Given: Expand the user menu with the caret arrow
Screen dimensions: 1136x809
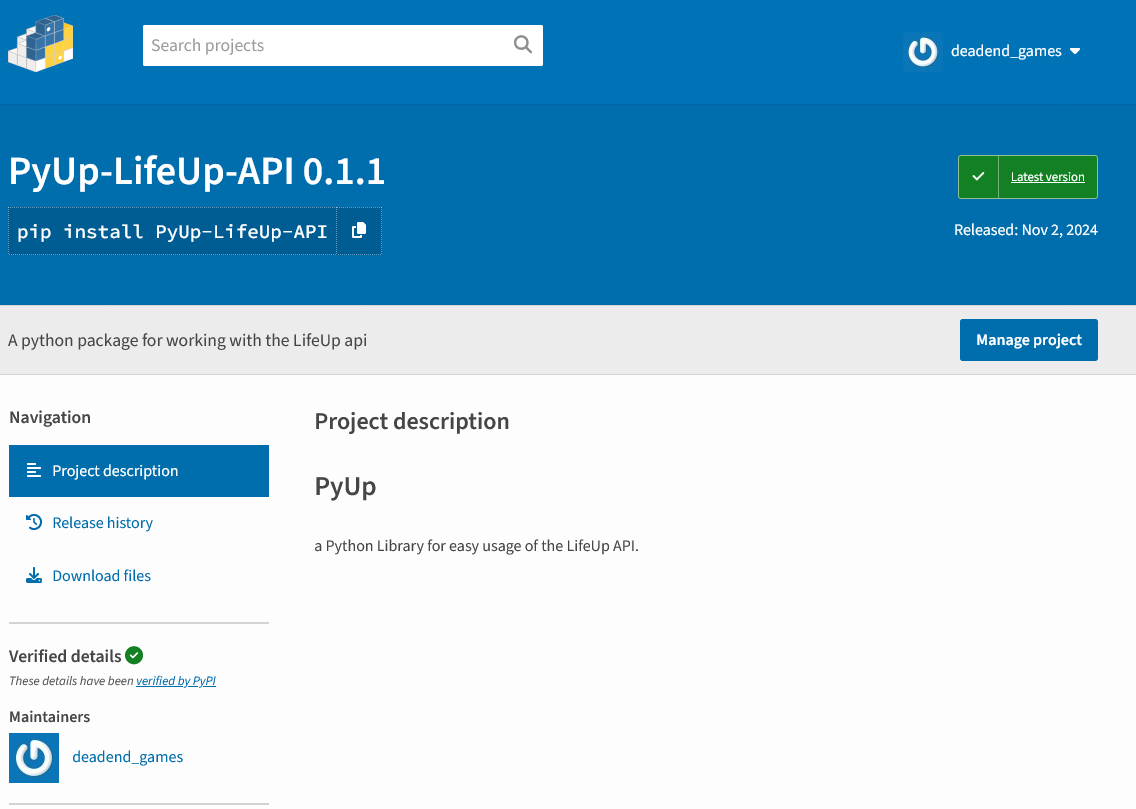Looking at the screenshot, I should point(1075,51).
